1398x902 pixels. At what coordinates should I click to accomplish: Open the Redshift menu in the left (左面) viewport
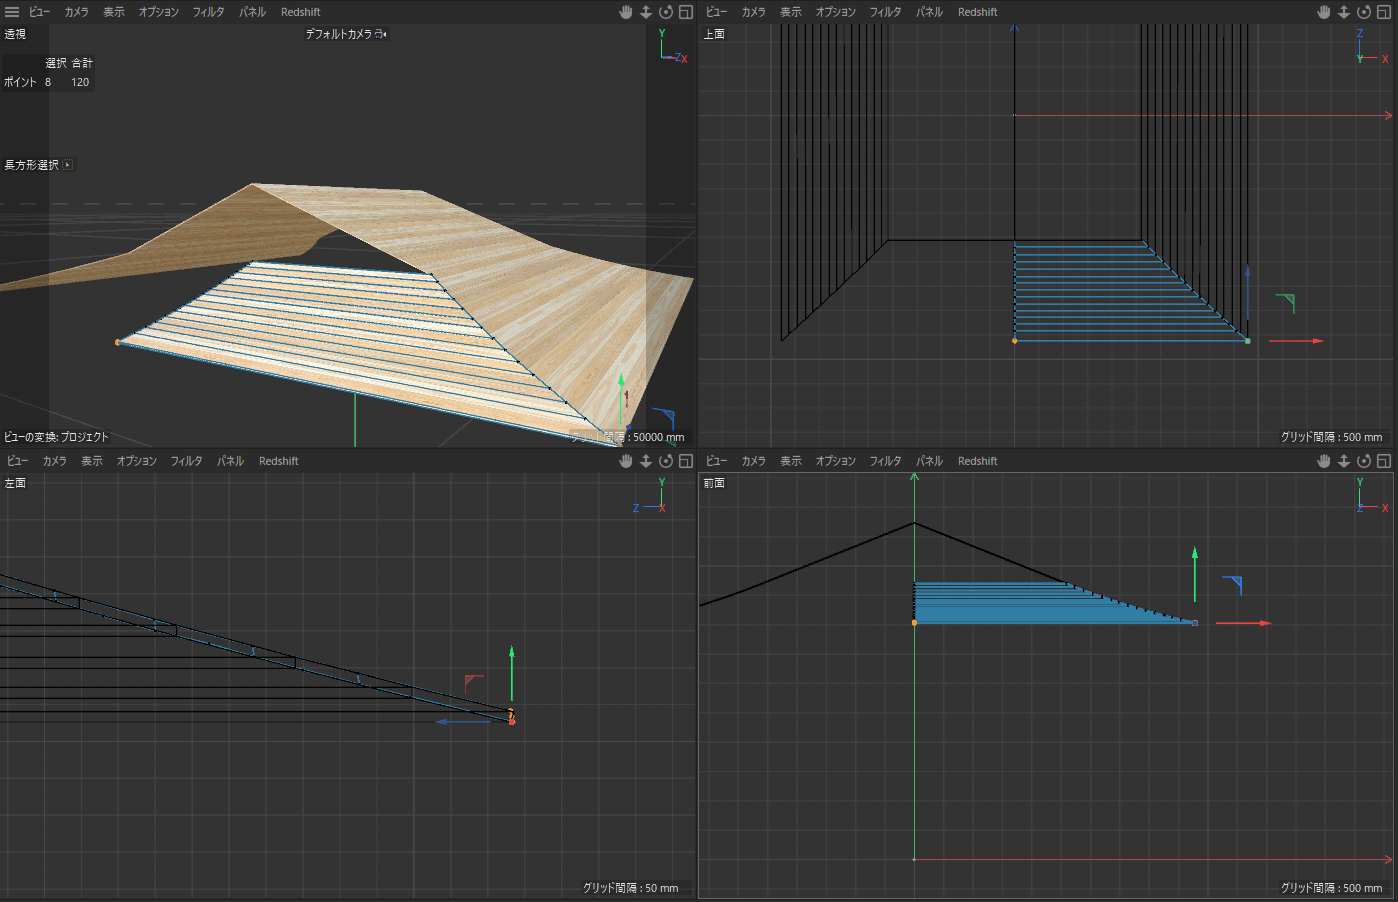click(x=278, y=461)
